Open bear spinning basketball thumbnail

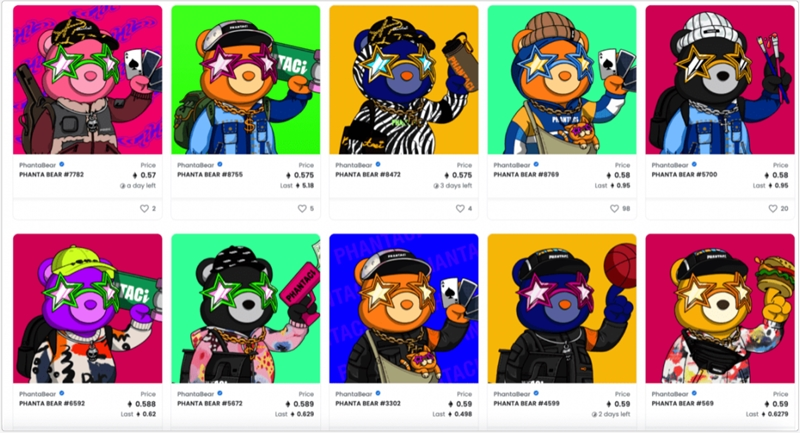562,309
